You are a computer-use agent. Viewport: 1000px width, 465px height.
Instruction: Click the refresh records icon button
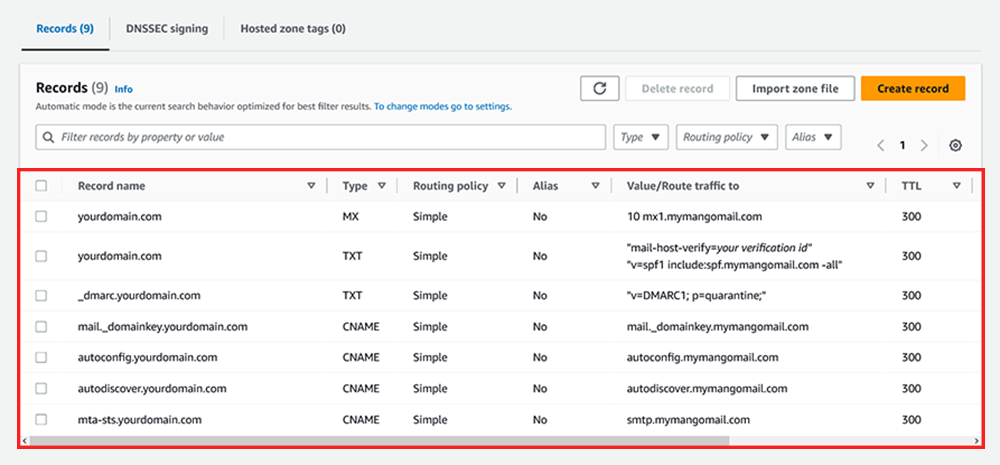(x=599, y=89)
